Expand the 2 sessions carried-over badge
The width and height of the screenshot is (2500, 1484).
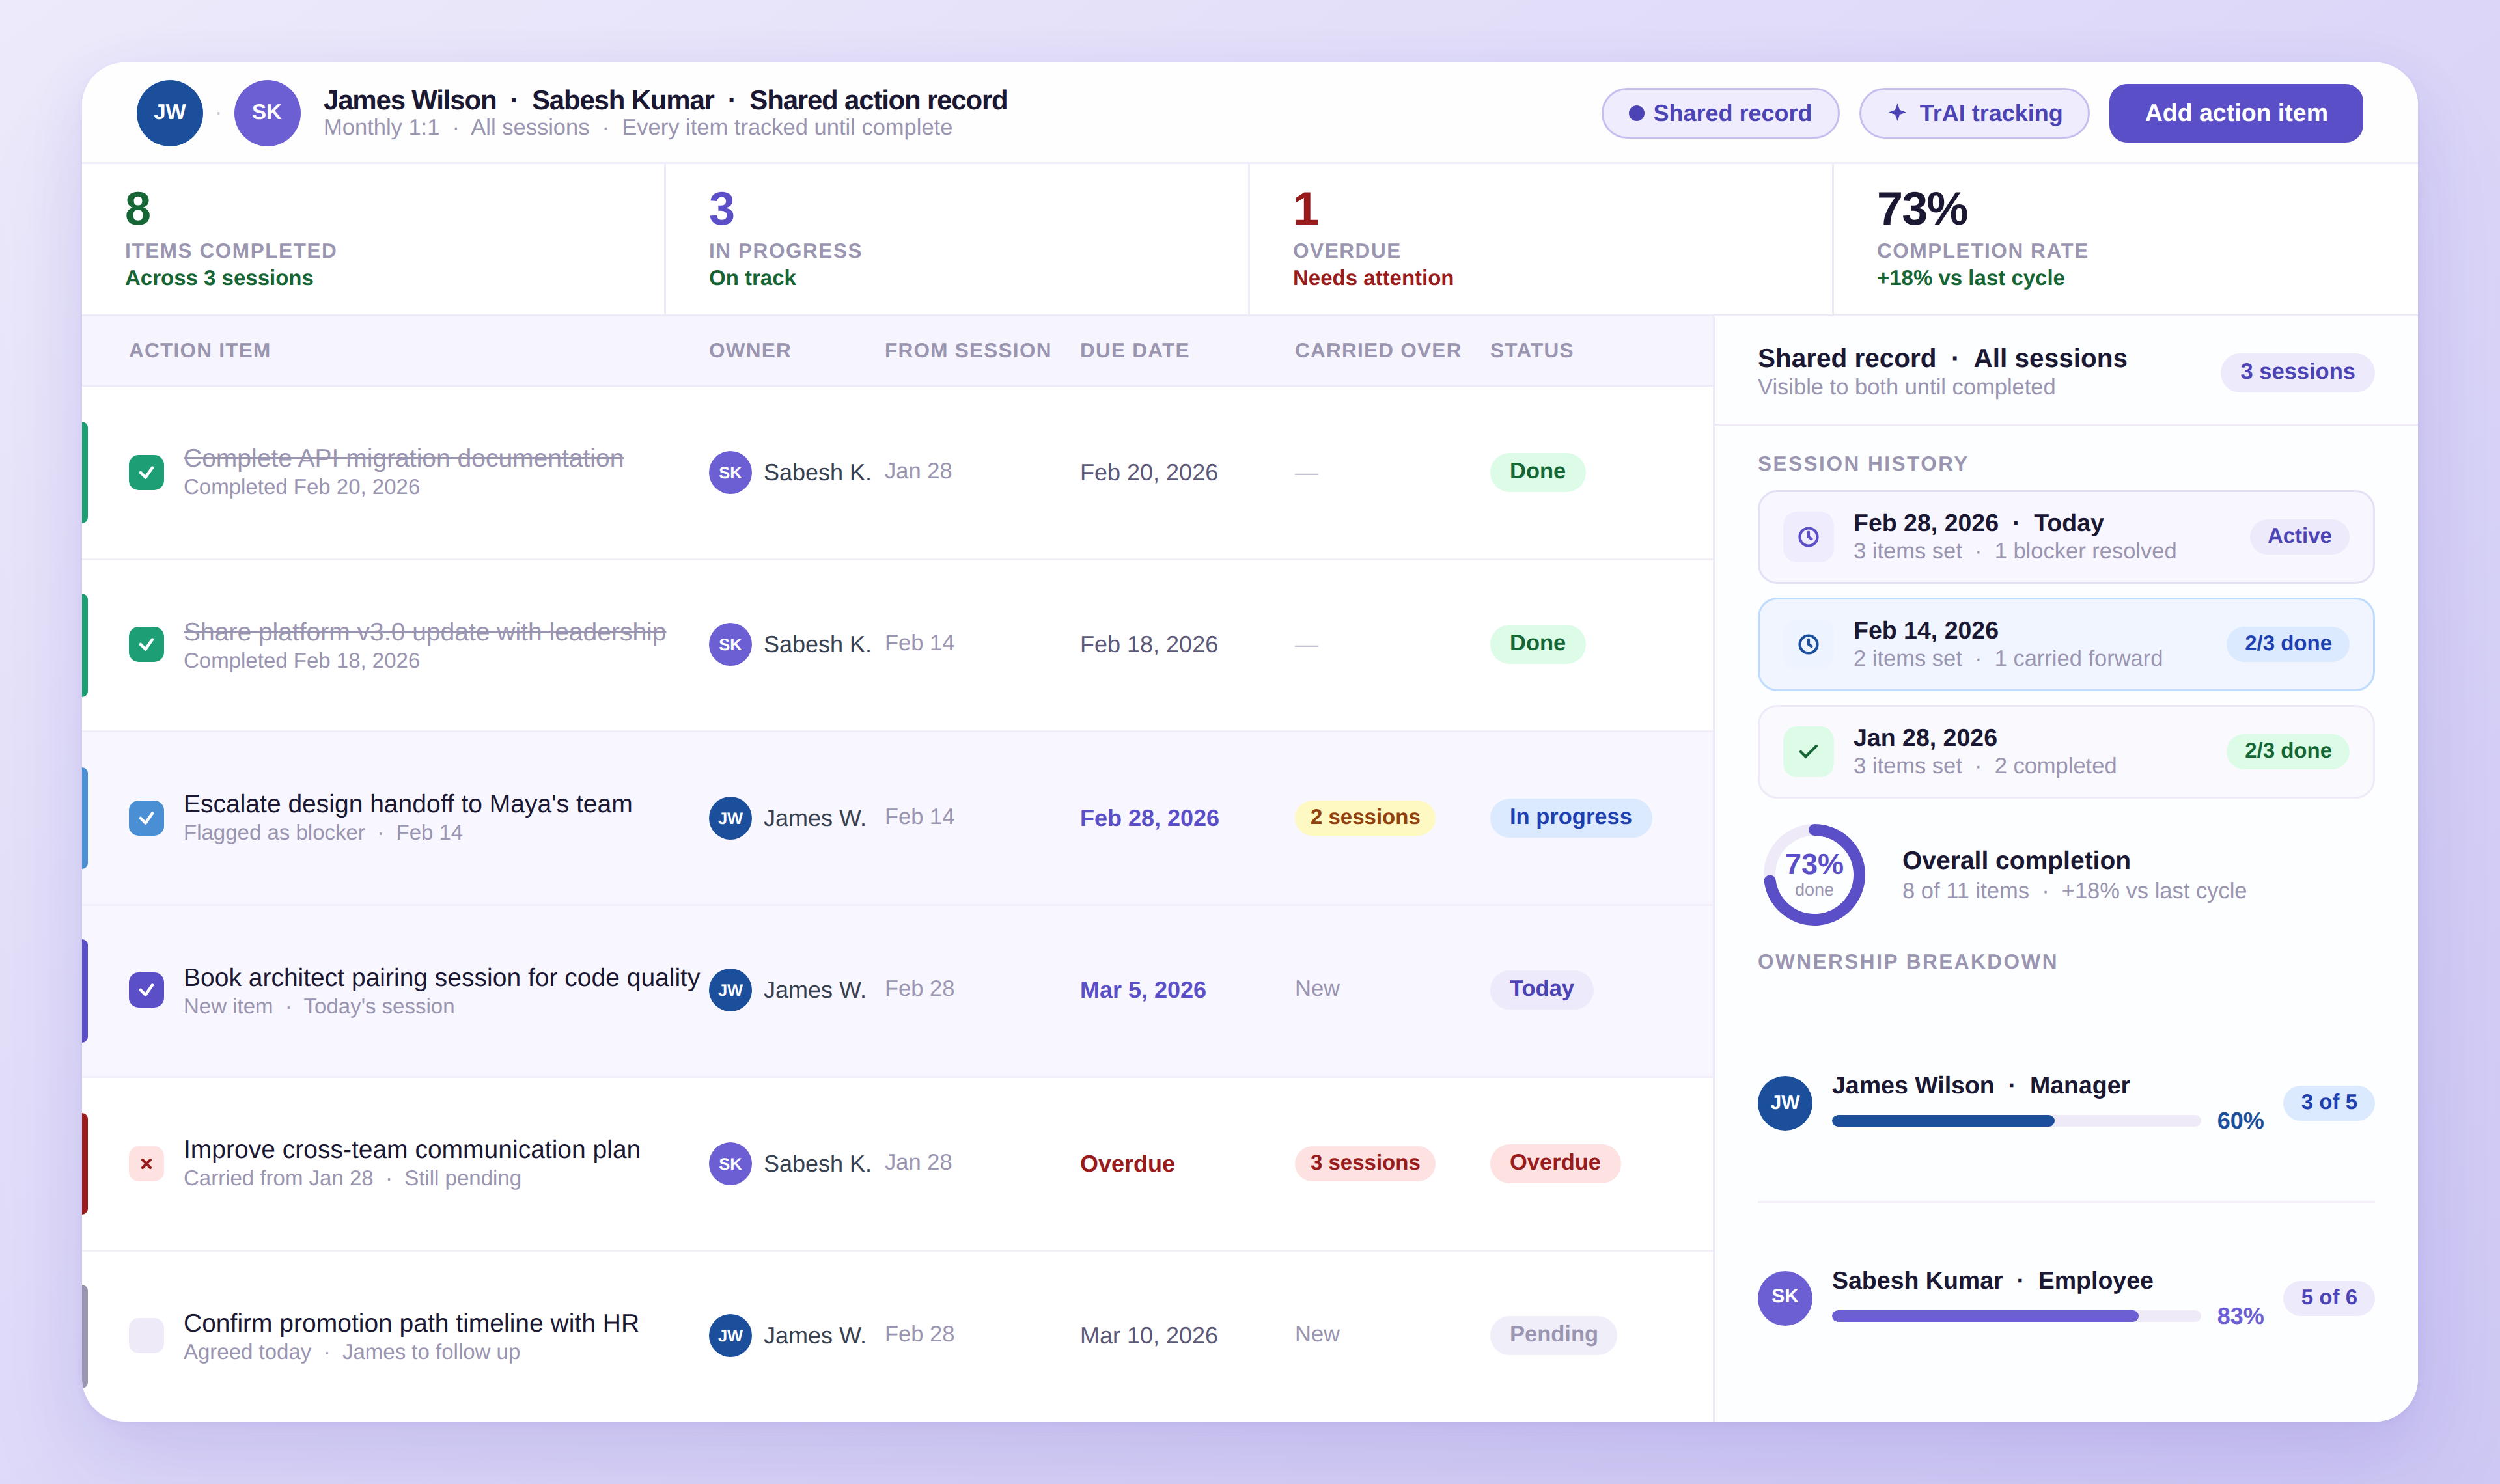click(x=1364, y=817)
